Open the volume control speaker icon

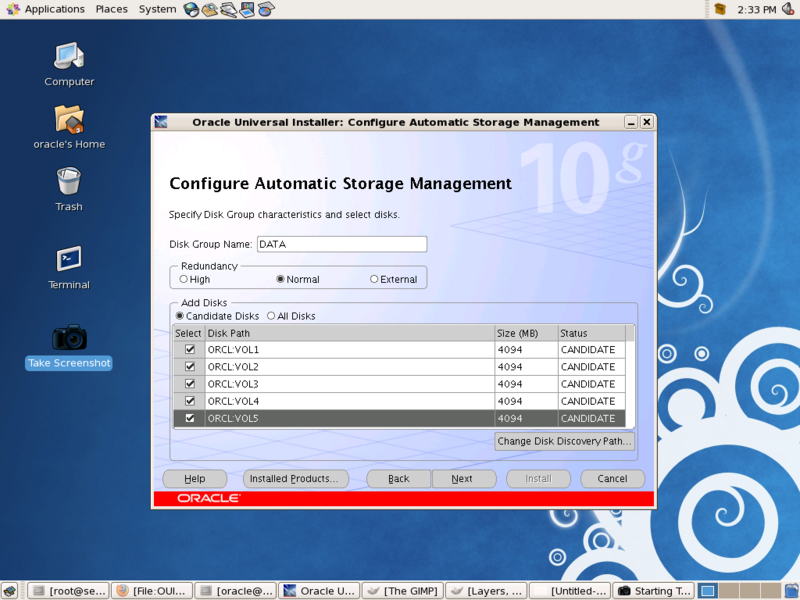788,9
